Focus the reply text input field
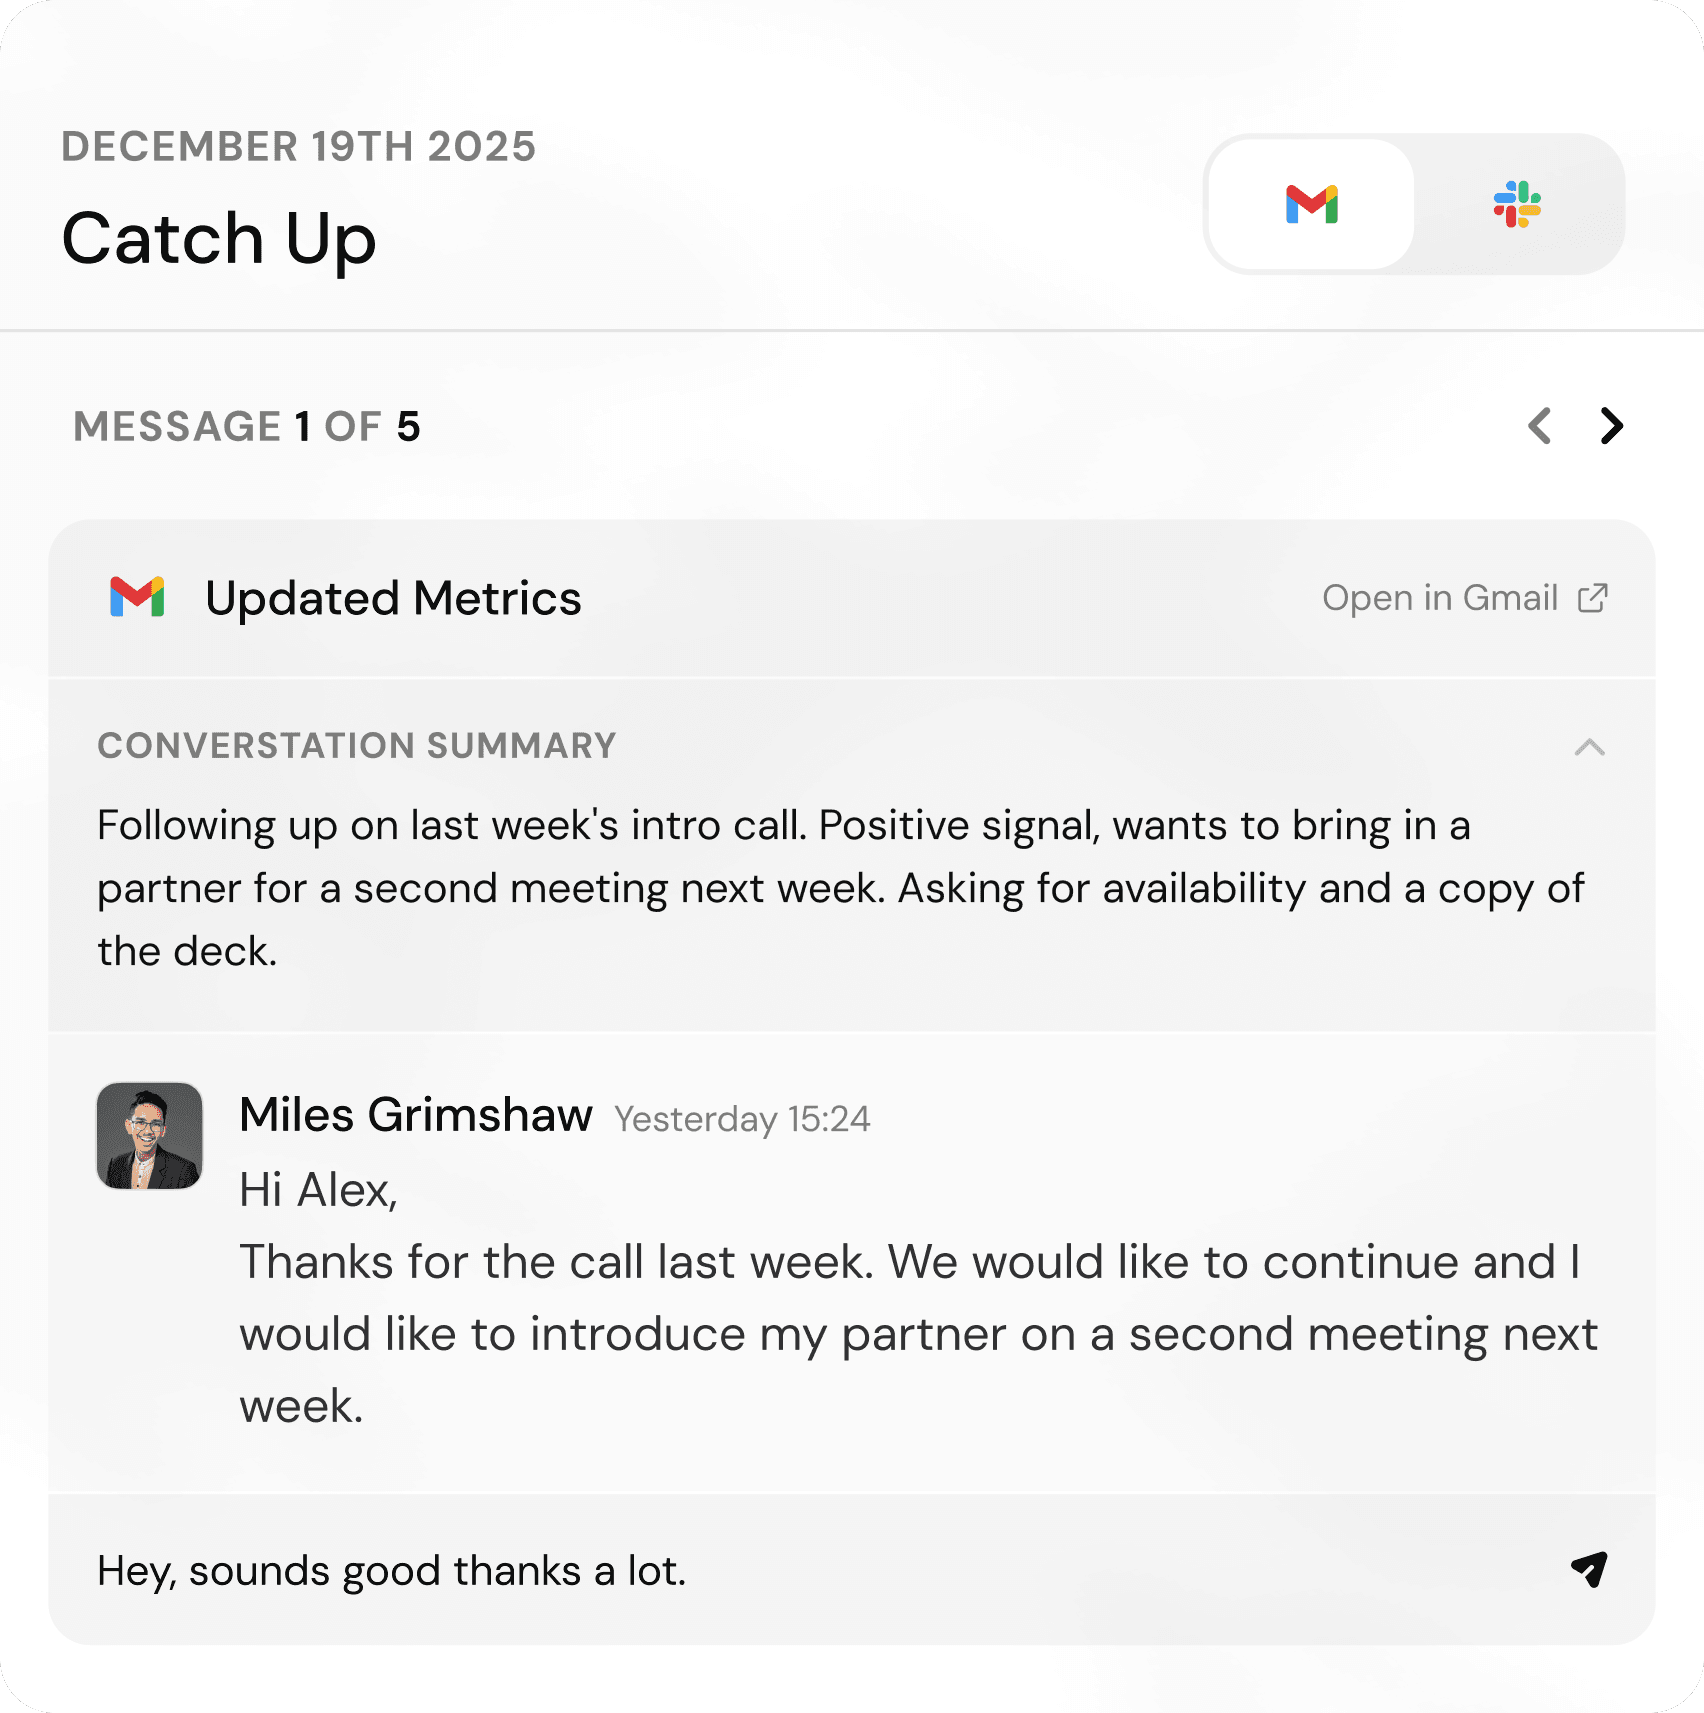Screen dimensions: 1704x1713 800,1571
